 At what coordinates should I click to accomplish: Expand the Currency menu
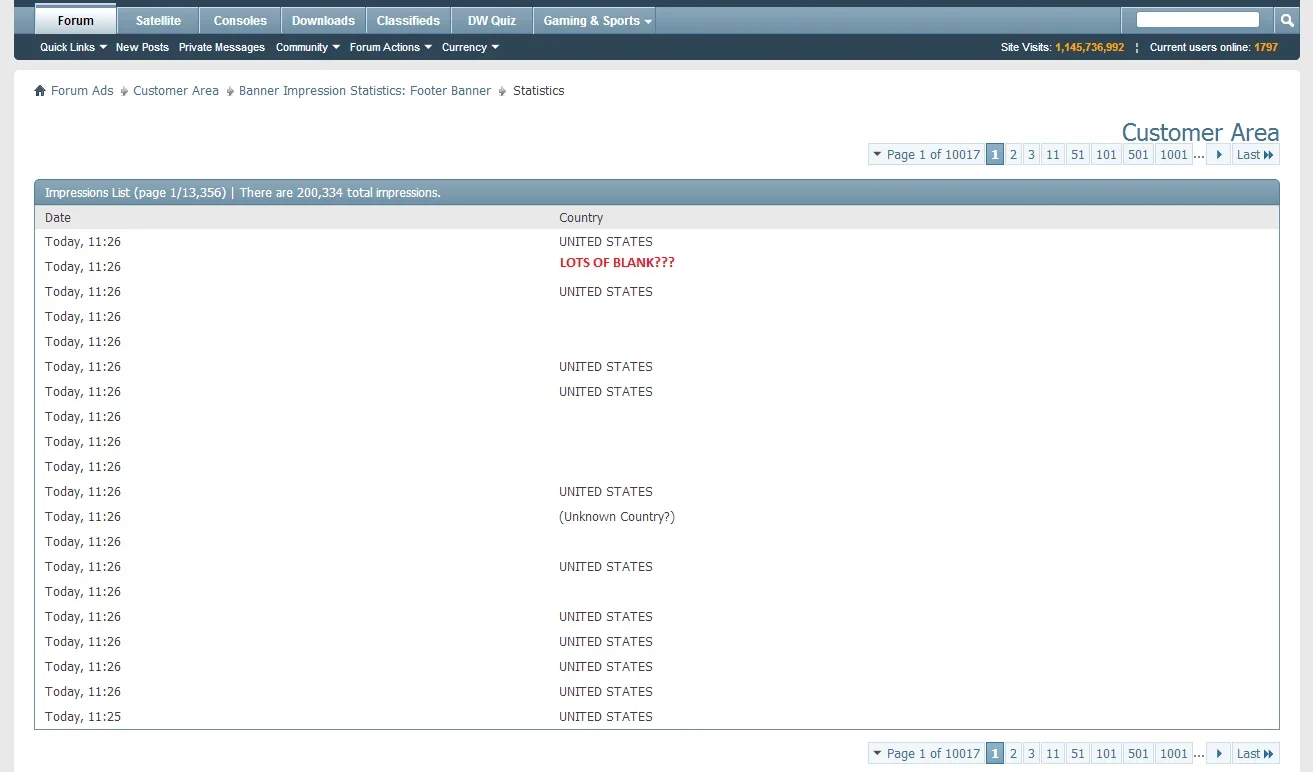click(470, 47)
